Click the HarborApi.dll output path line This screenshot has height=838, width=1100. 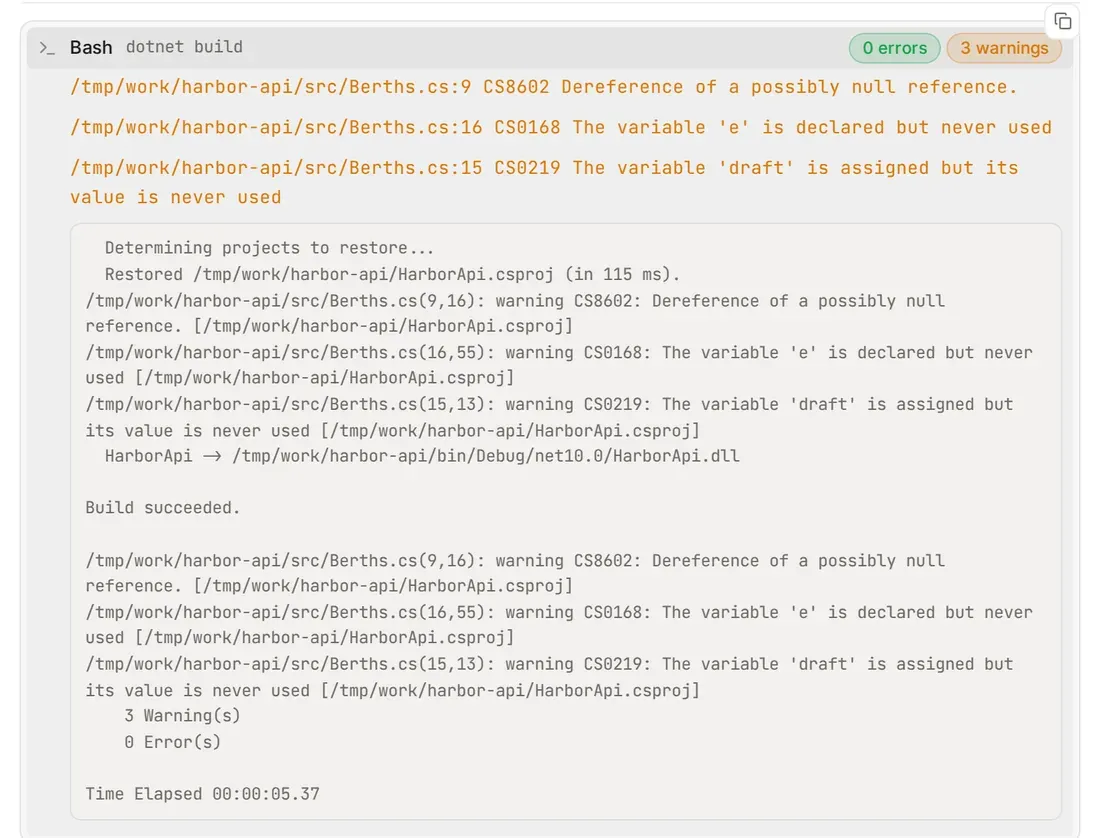coord(422,456)
